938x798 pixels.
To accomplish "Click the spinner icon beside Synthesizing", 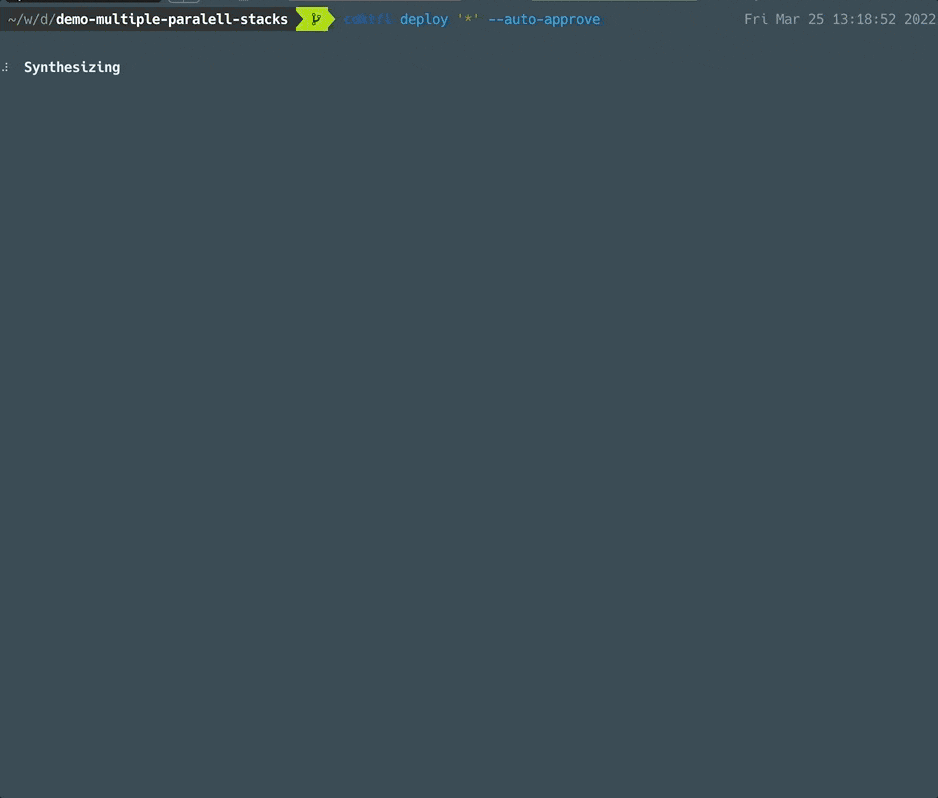I will pyautogui.click(x=5, y=68).
